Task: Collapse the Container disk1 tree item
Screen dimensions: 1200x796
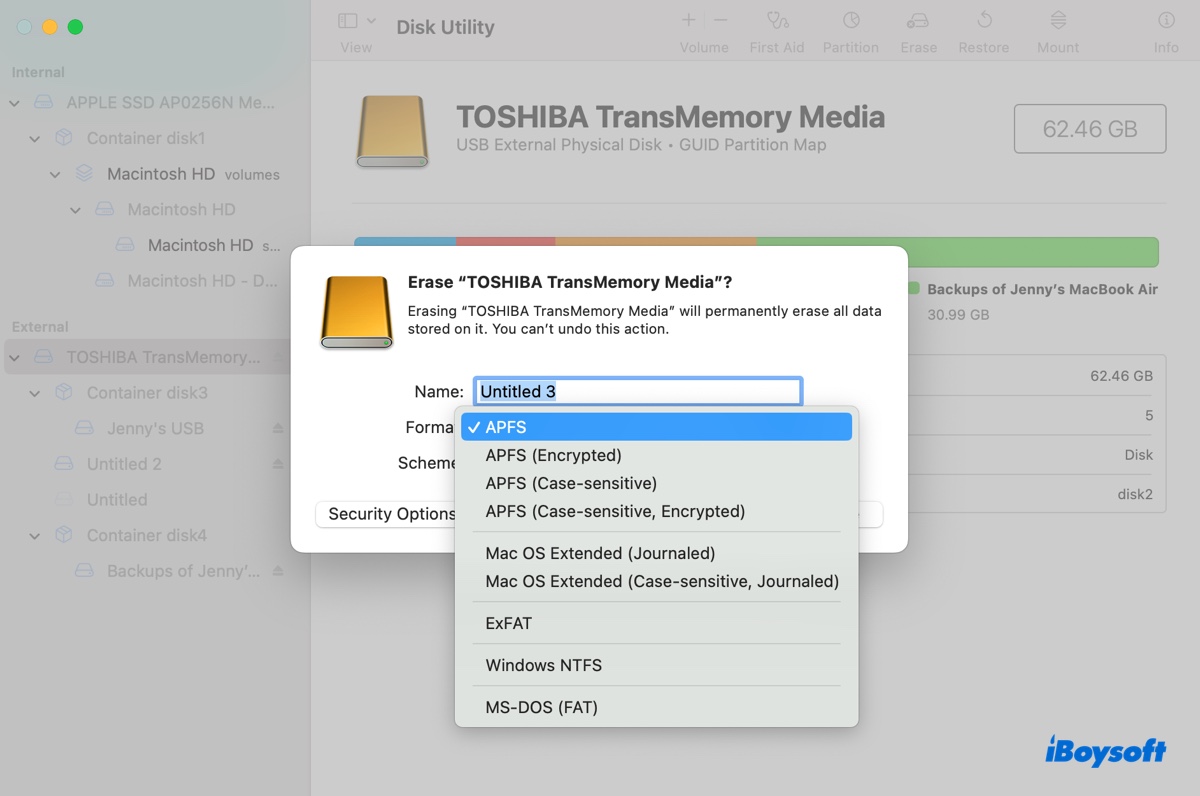Action: (x=35, y=138)
